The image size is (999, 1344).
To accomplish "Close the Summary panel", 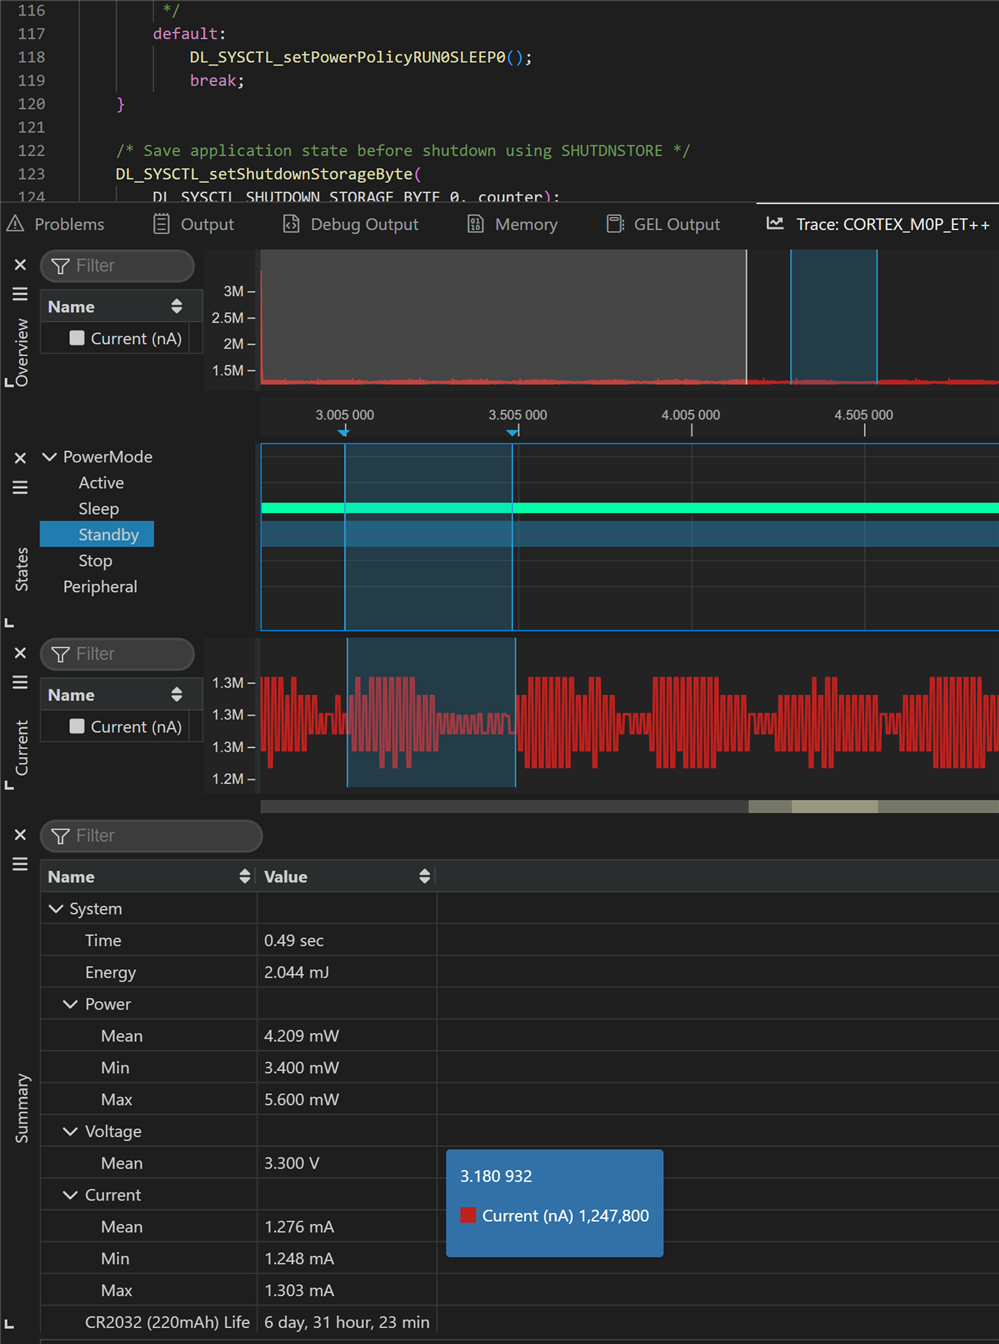I will pos(20,835).
